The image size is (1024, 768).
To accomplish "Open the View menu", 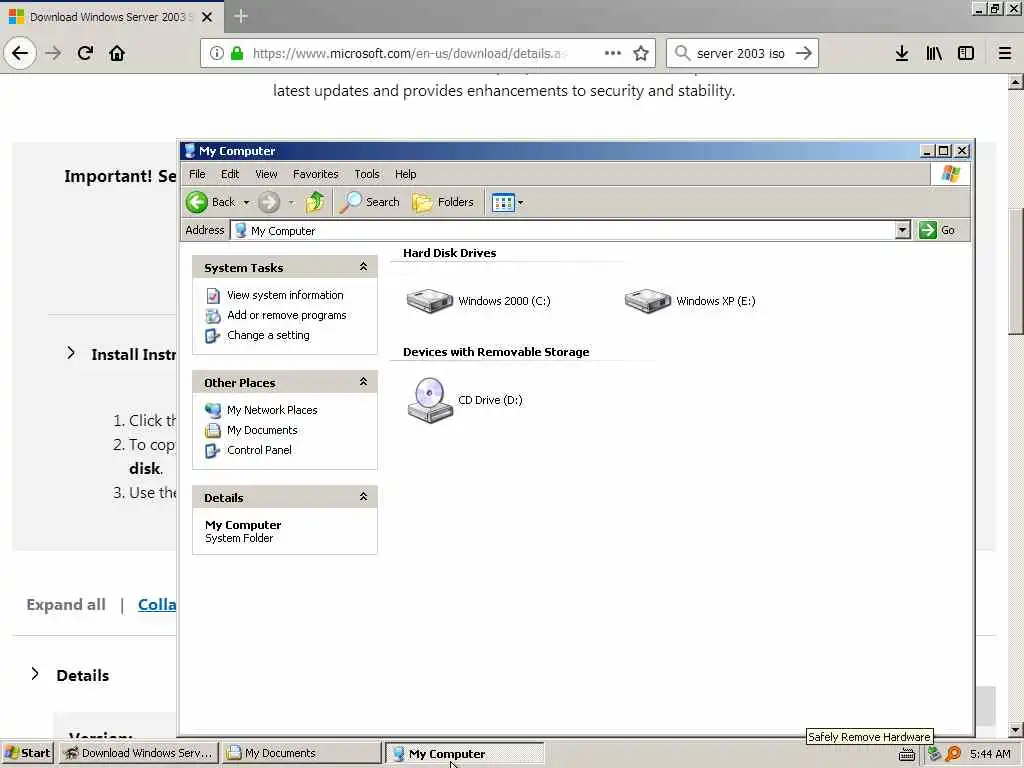I will pyautogui.click(x=266, y=174).
